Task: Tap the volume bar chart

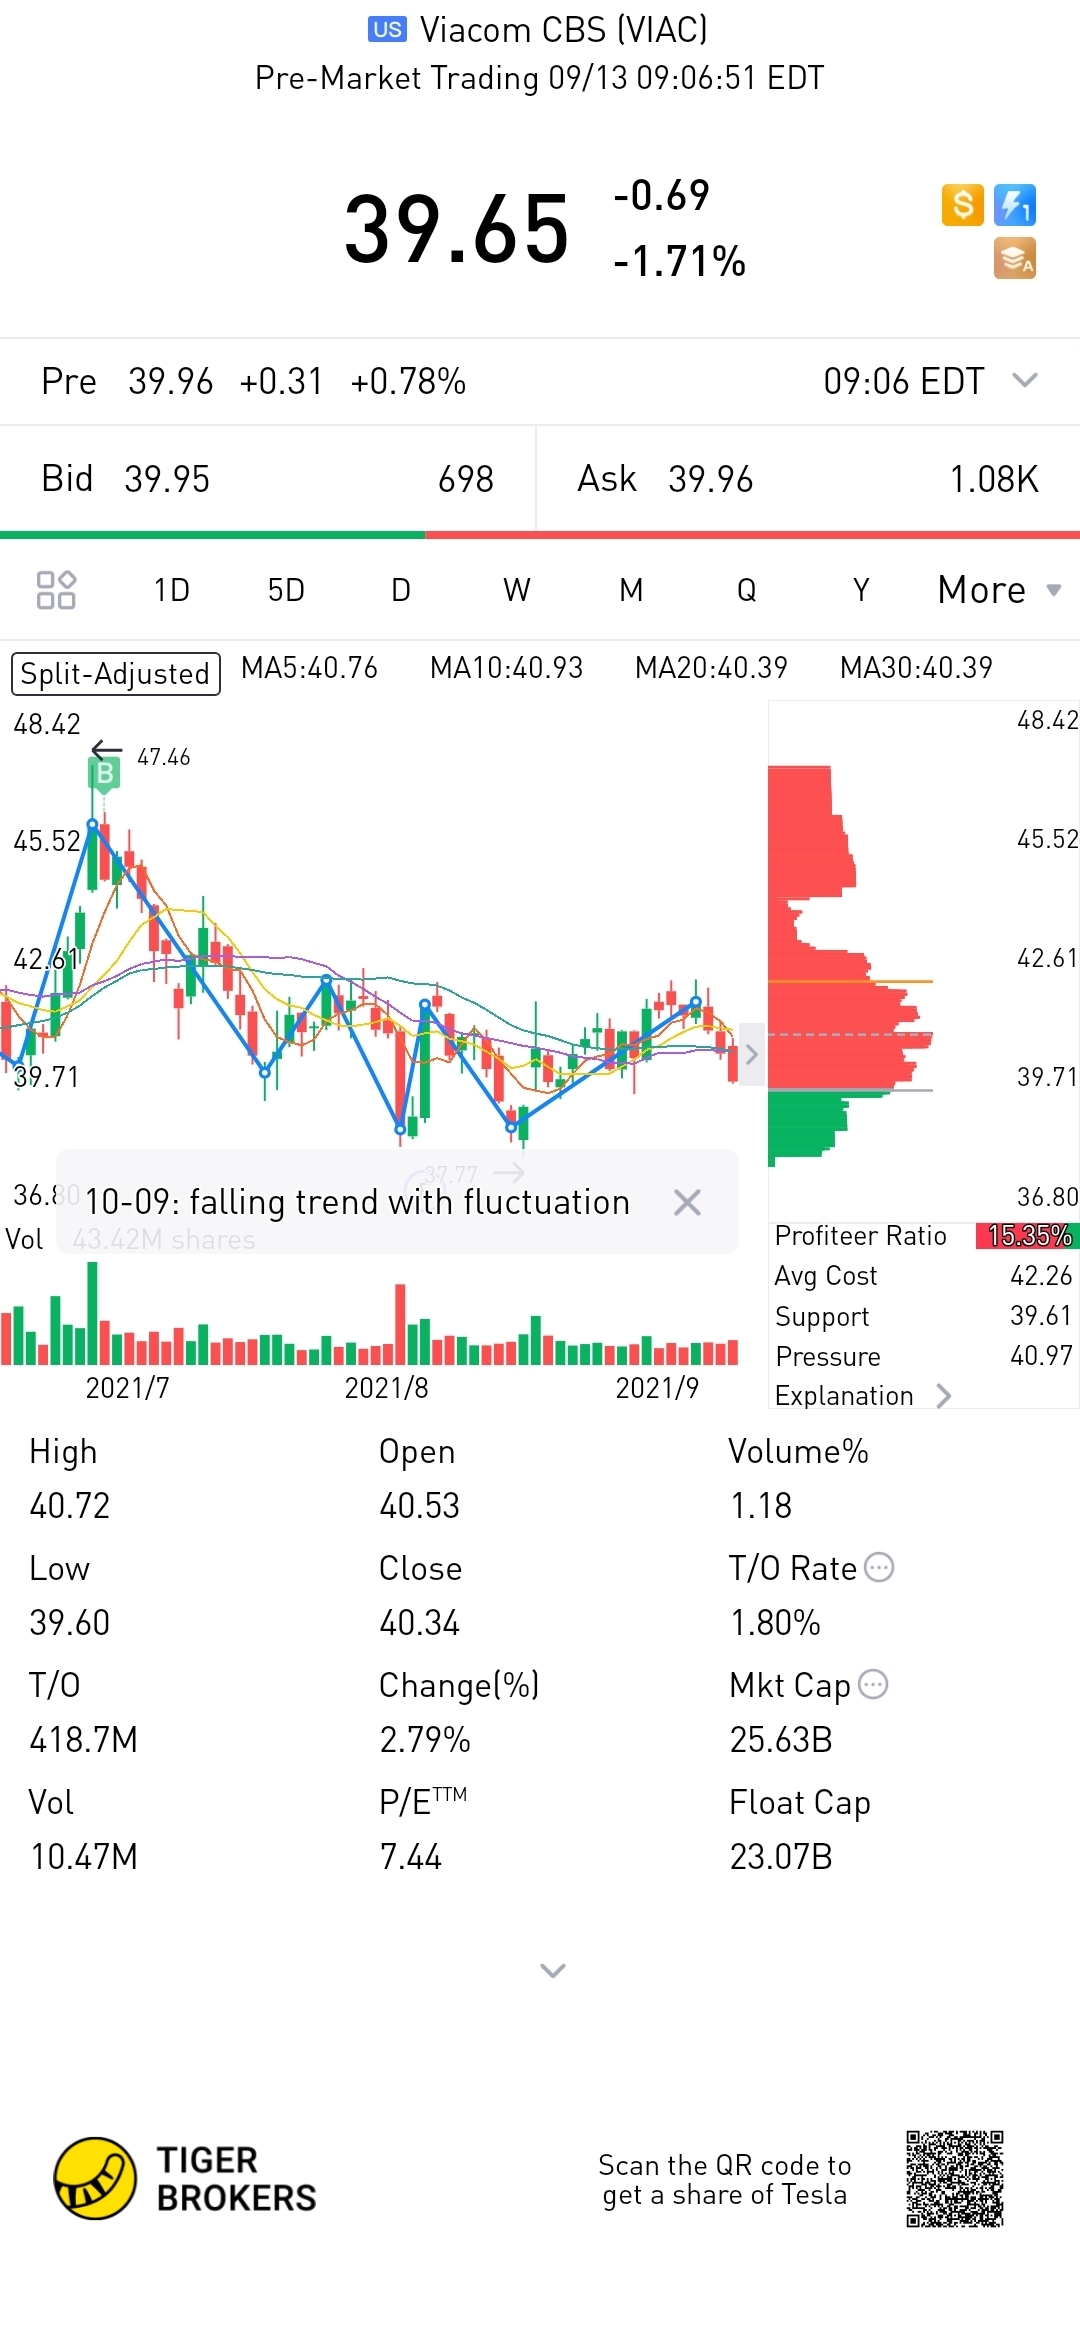Action: [x=370, y=1315]
